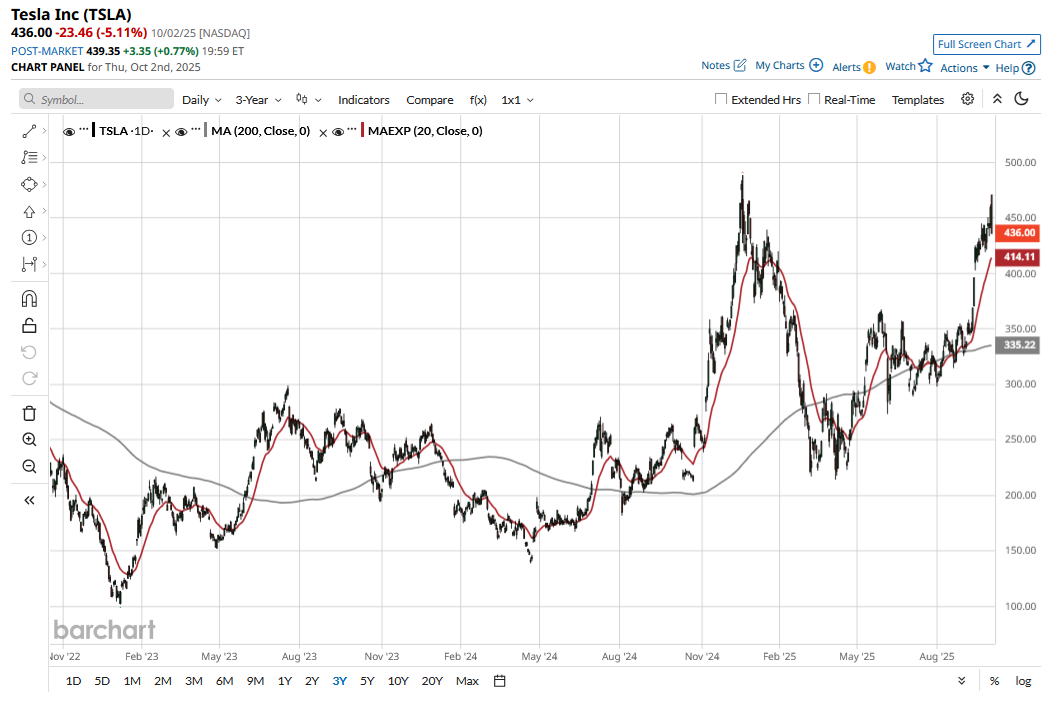
Task: Undo last chart action
Action: point(29,352)
